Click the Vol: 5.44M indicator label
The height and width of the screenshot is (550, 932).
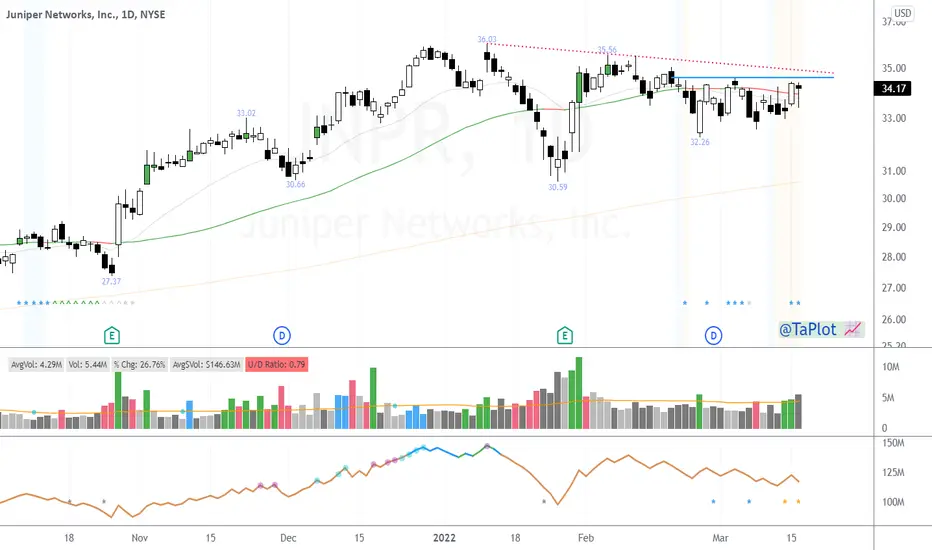[x=87, y=364]
